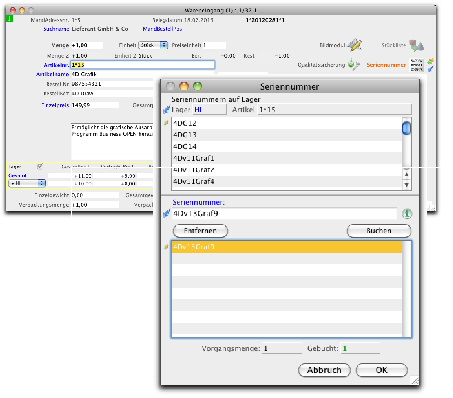This screenshot has height=398, width=453.
Task: Click the Seriennummer barcode icon in Wareneingang
Action: point(417,65)
